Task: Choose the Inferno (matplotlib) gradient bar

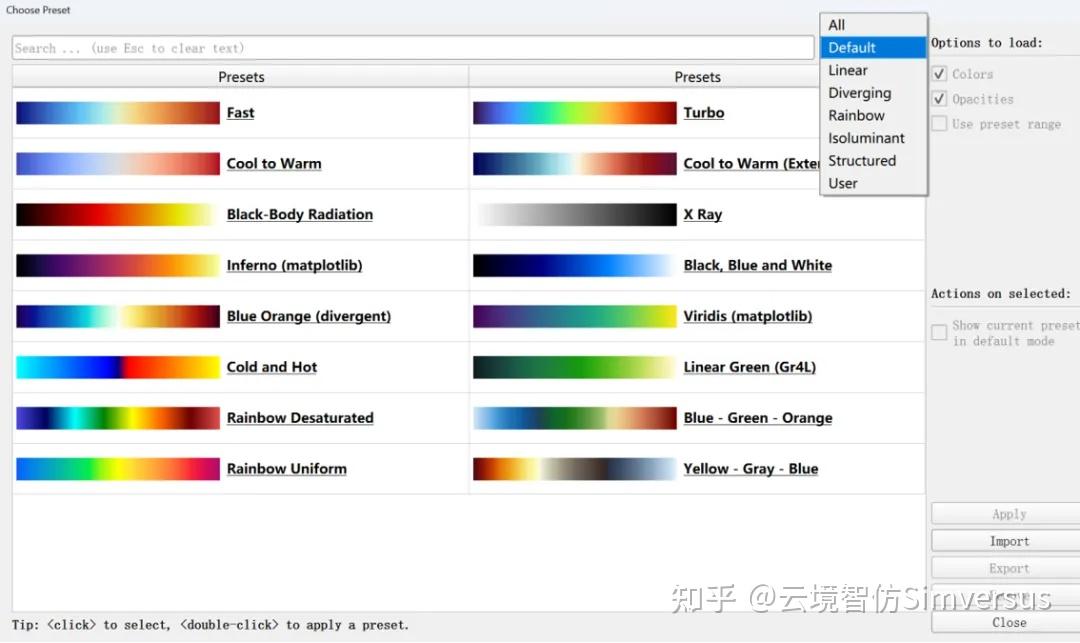Action: tap(118, 265)
